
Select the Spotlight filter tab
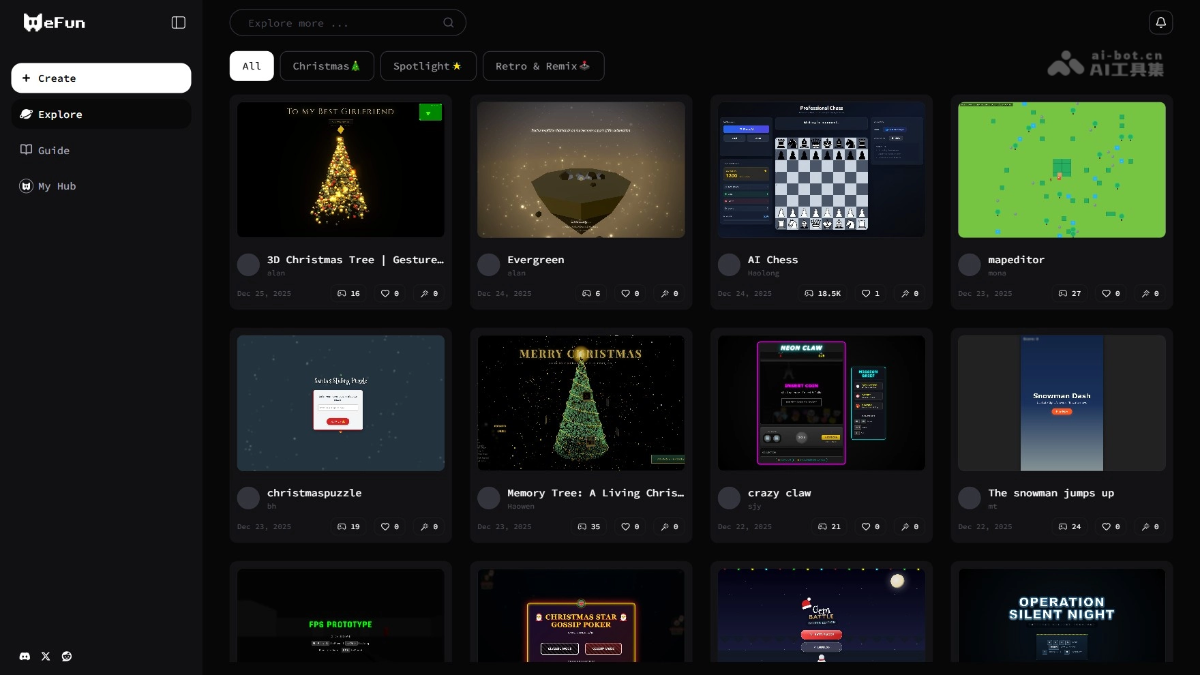(428, 66)
